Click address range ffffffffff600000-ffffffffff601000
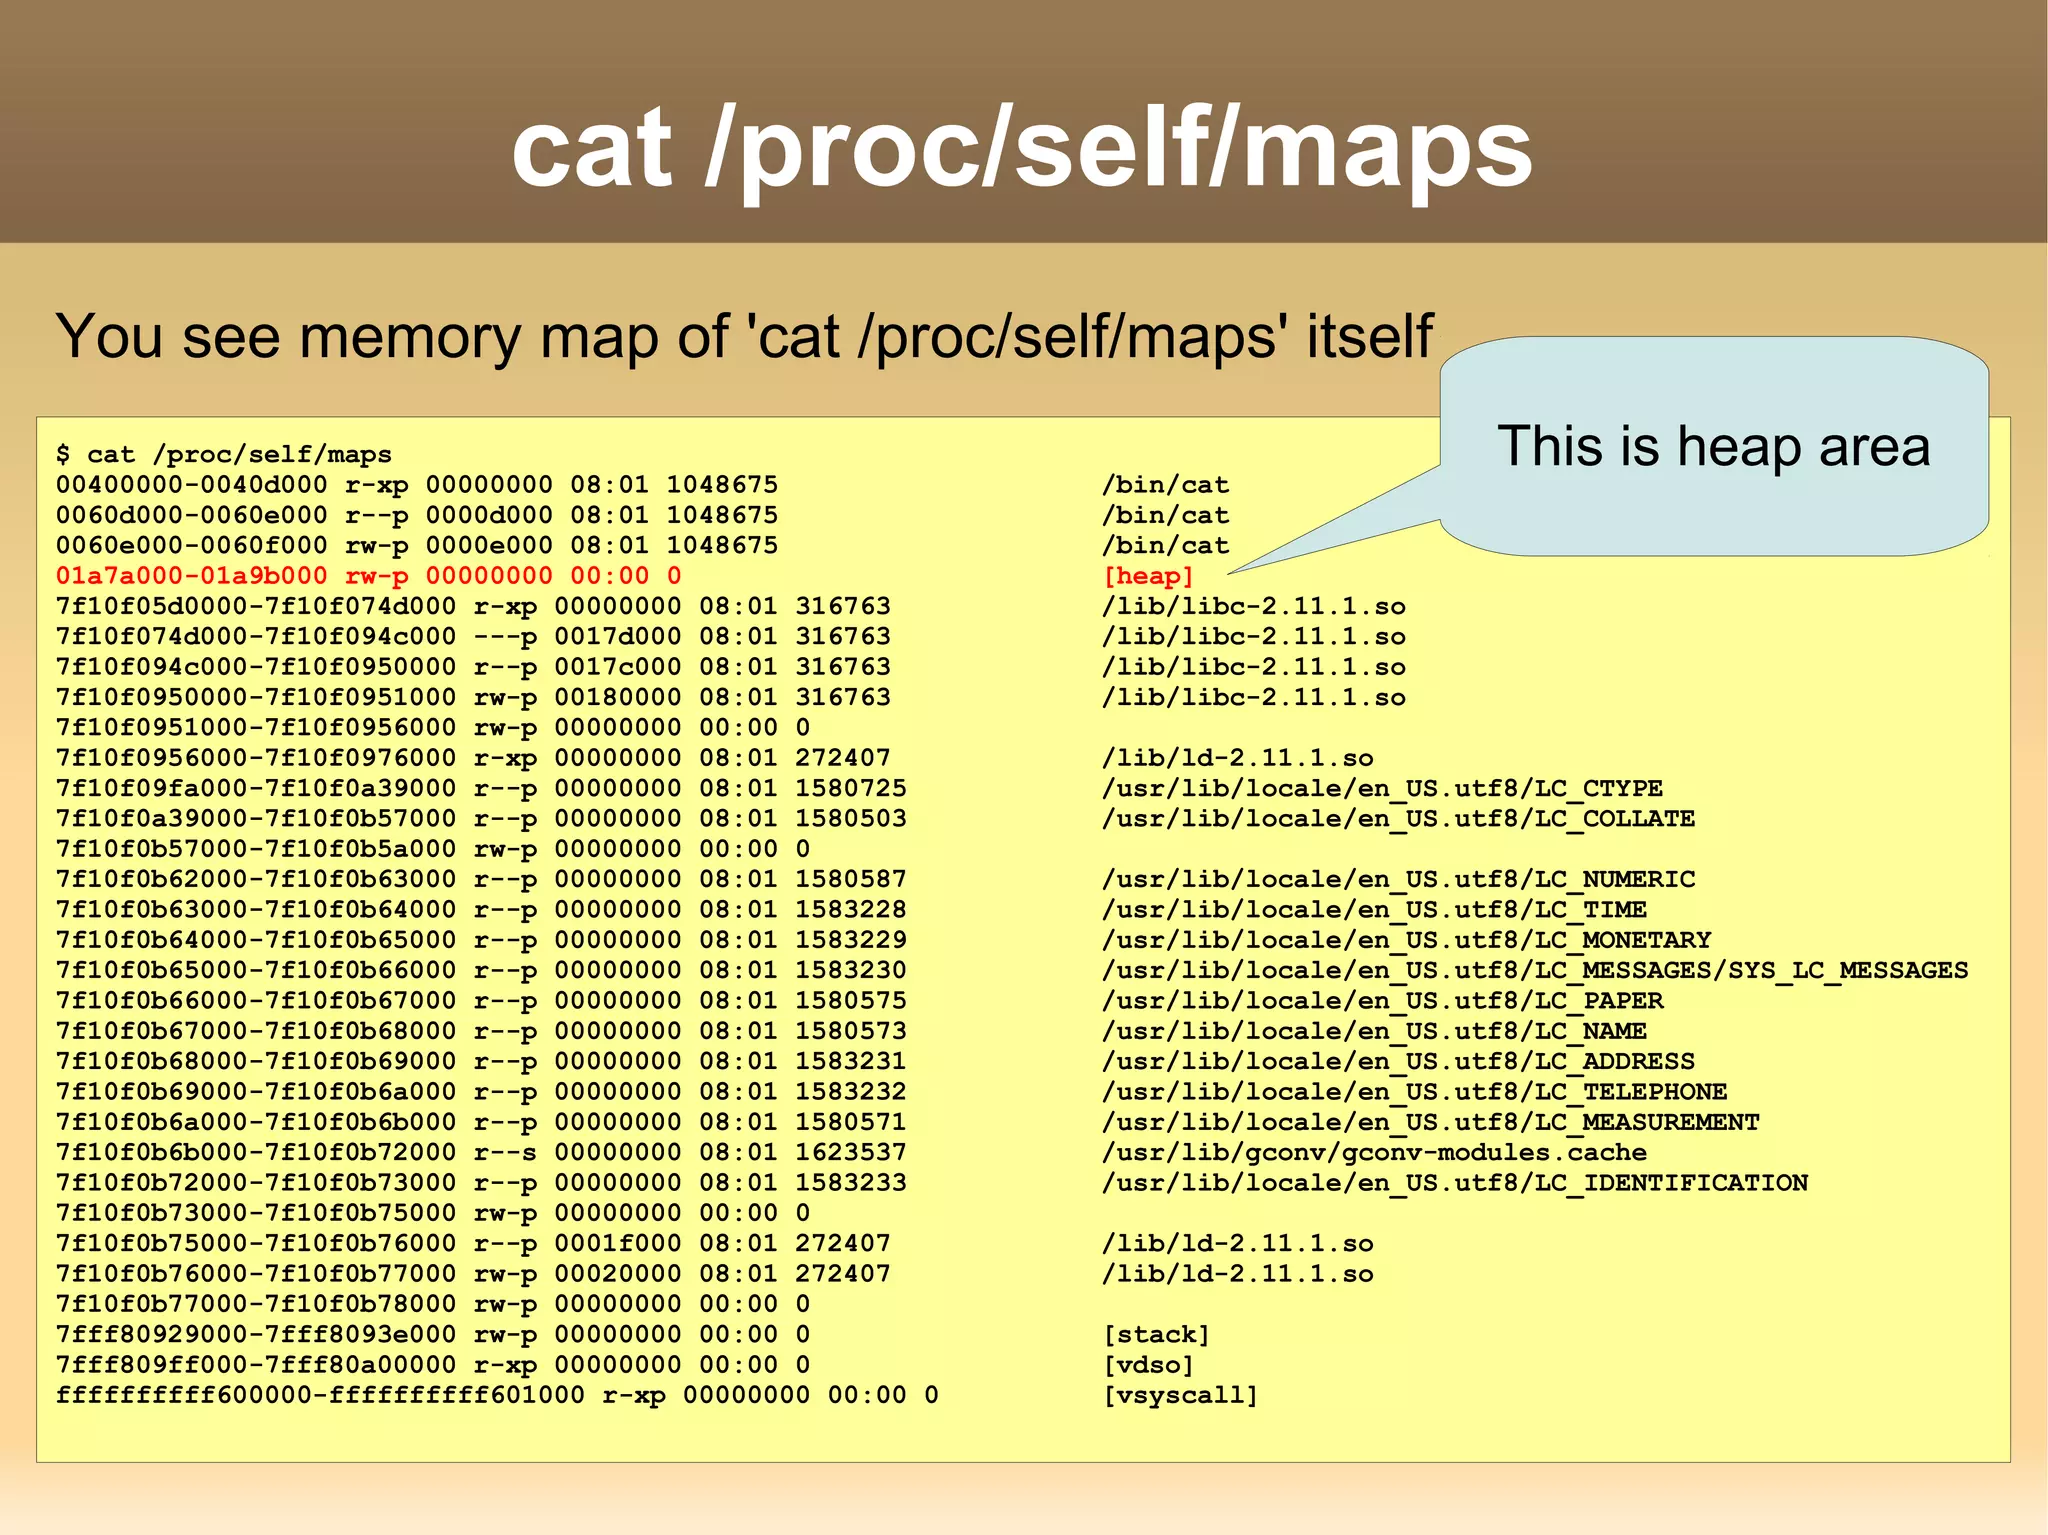This screenshot has width=2048, height=1535. (x=320, y=1395)
